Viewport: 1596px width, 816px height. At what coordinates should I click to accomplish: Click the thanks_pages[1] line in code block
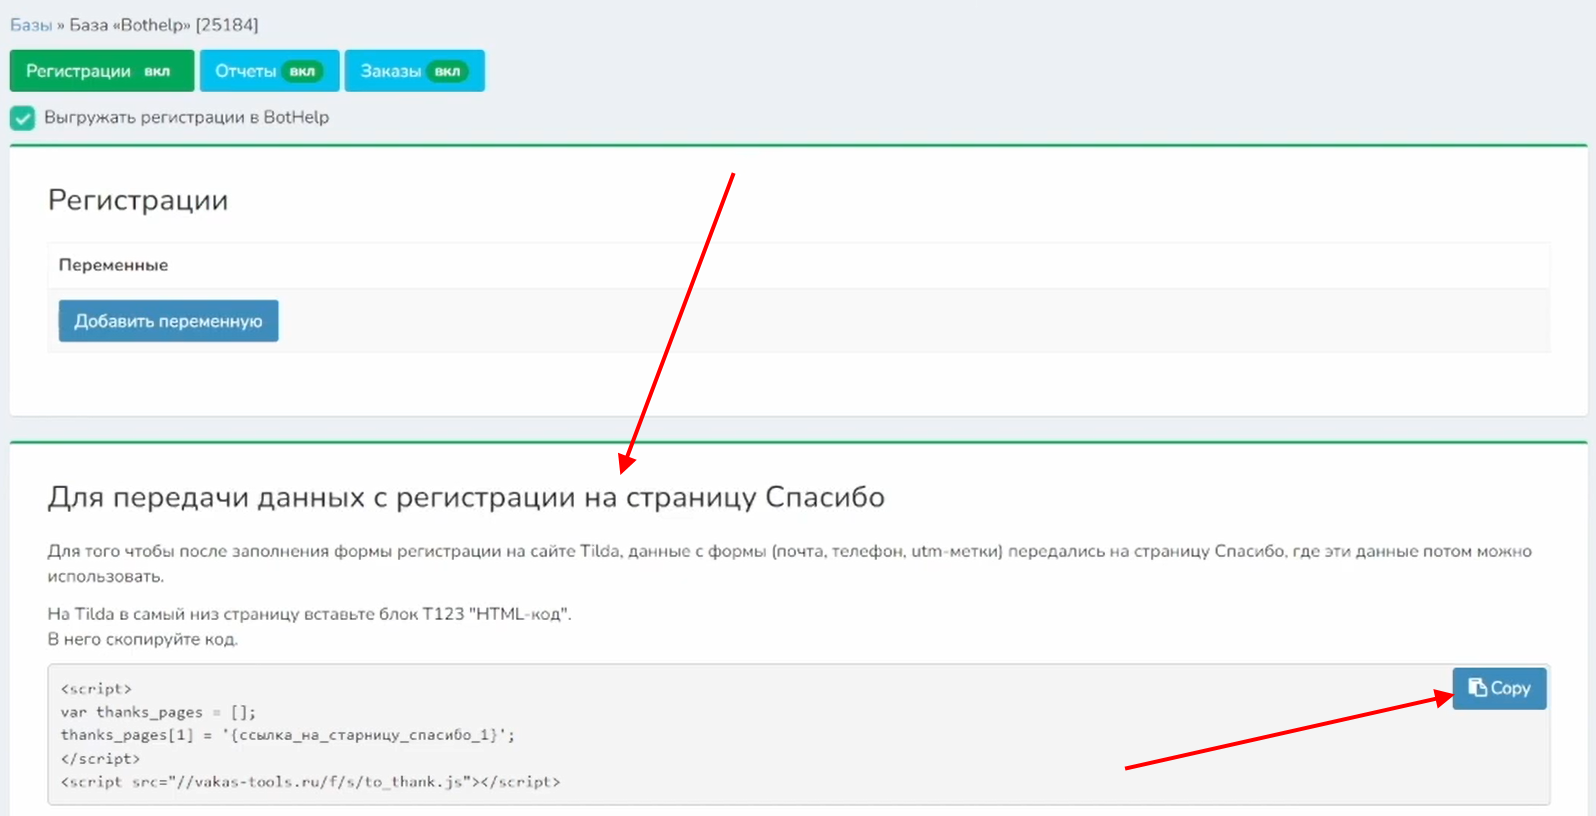coord(287,735)
